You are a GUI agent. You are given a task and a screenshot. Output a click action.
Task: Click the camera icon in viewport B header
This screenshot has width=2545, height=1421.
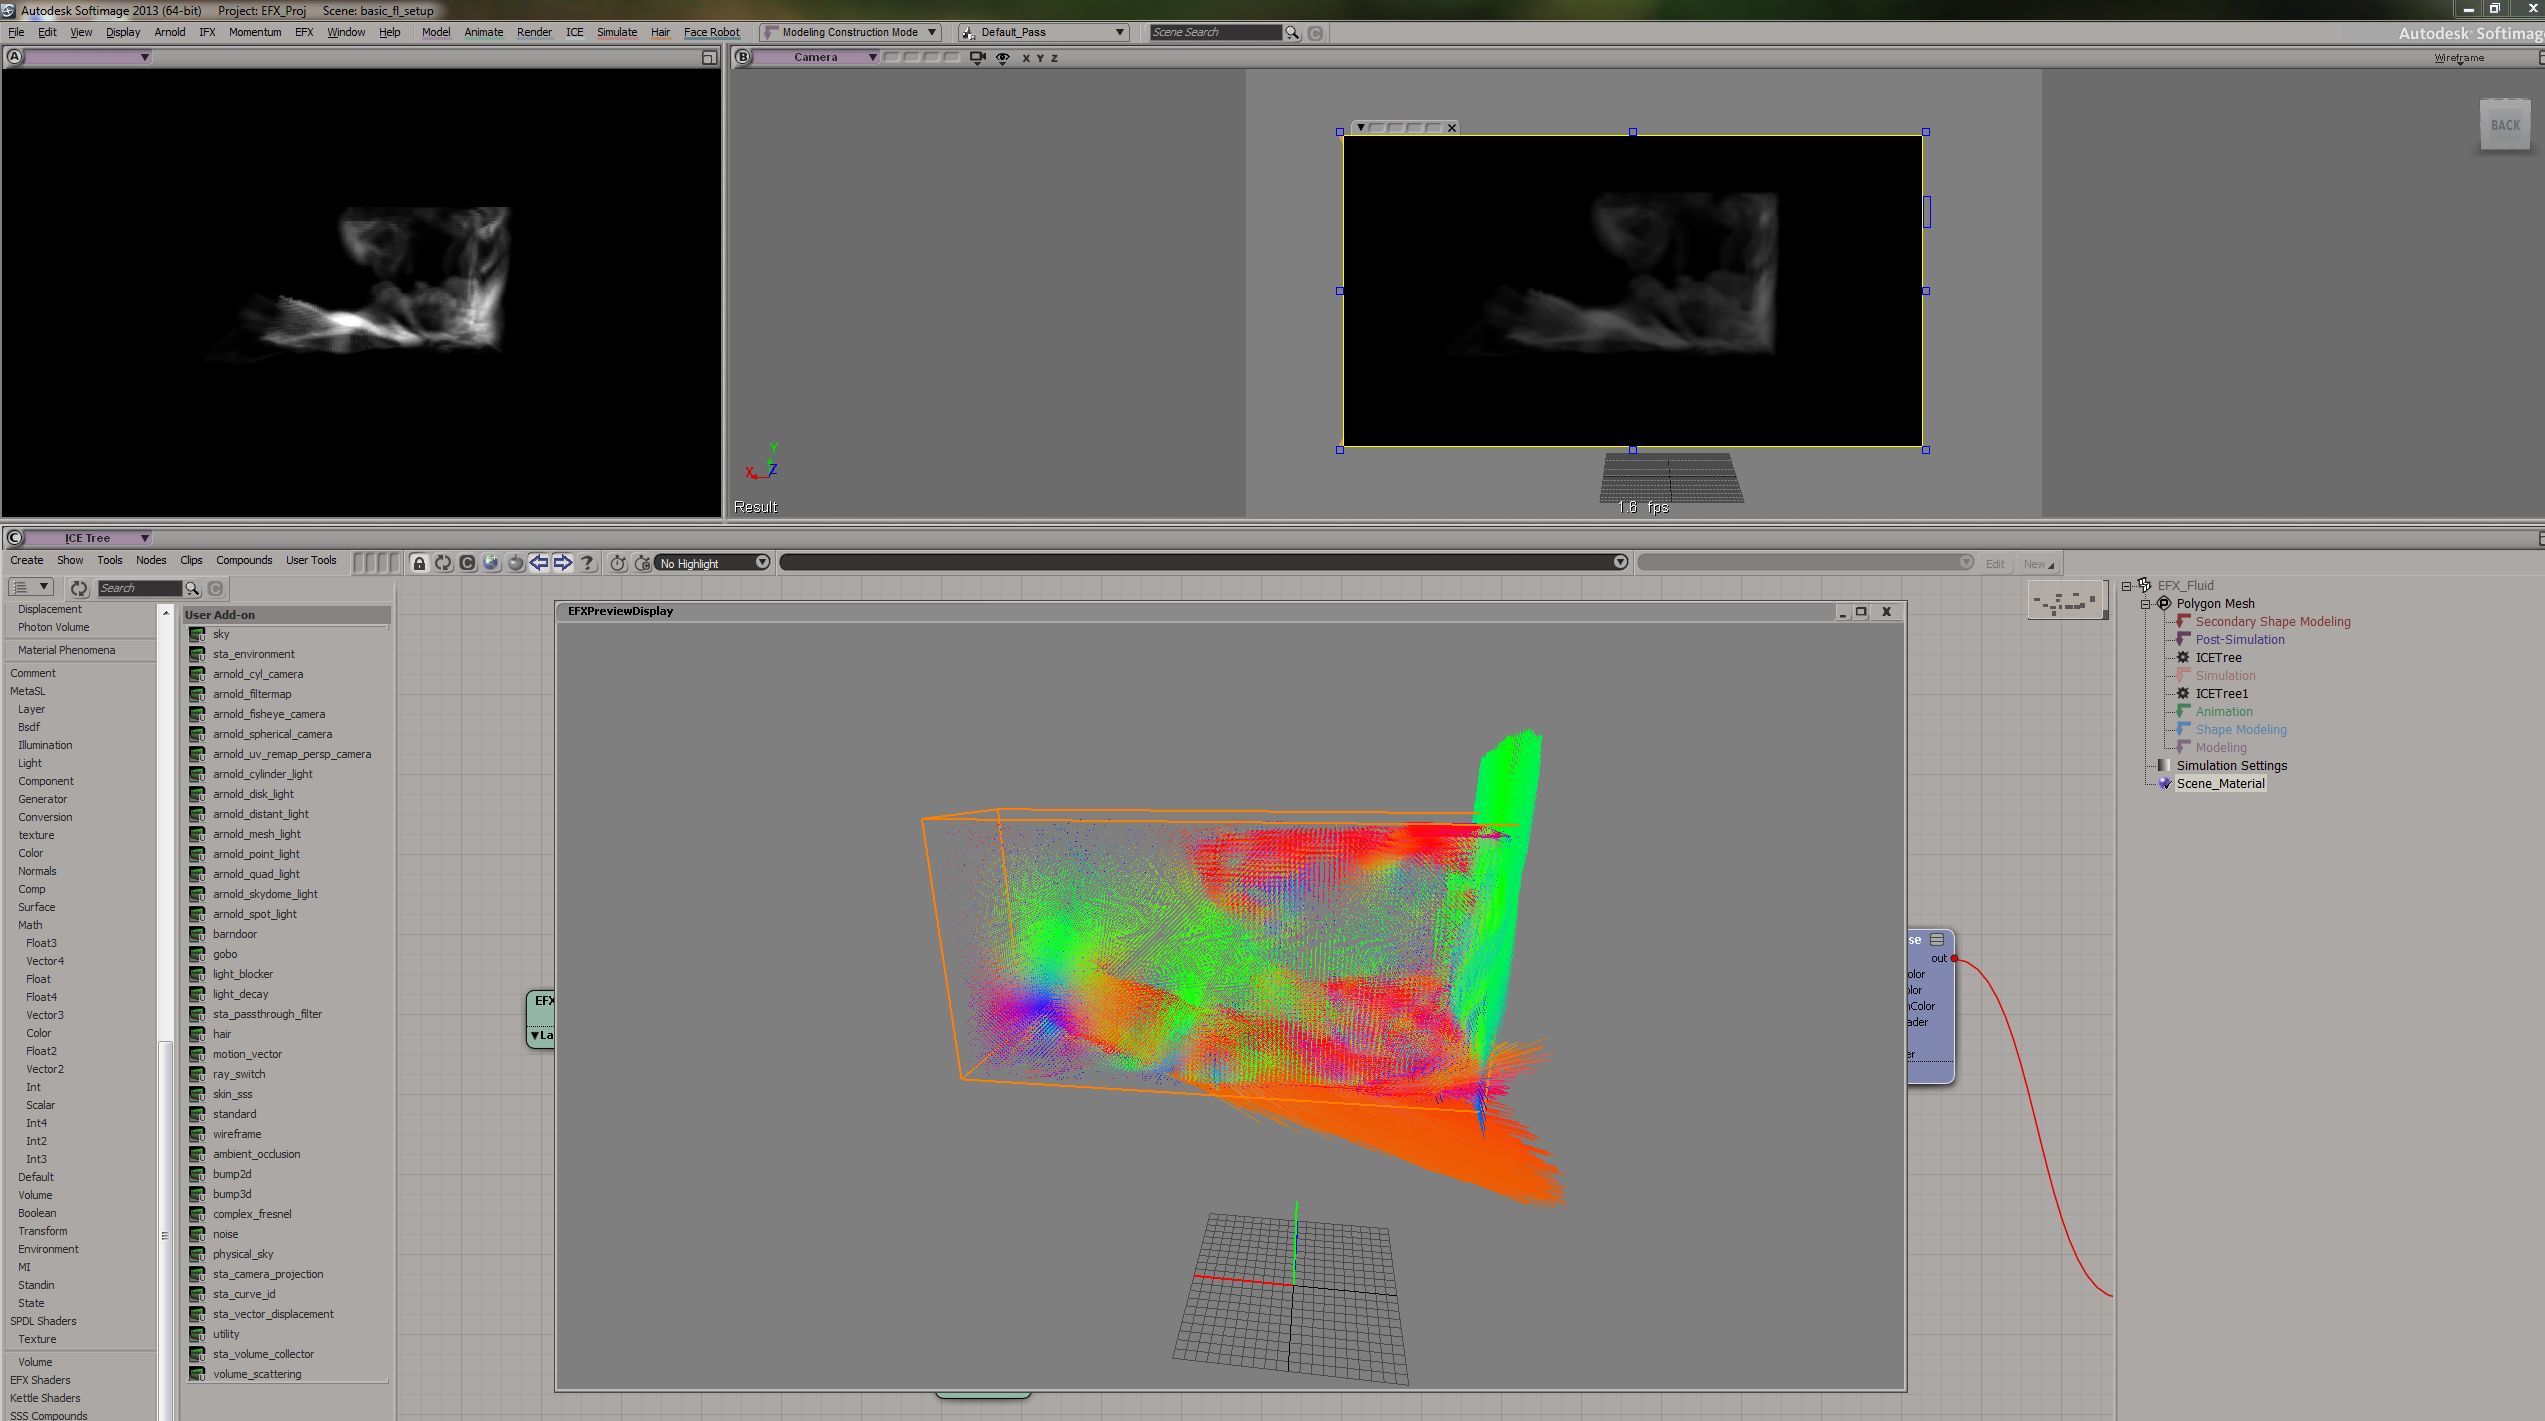tap(977, 58)
